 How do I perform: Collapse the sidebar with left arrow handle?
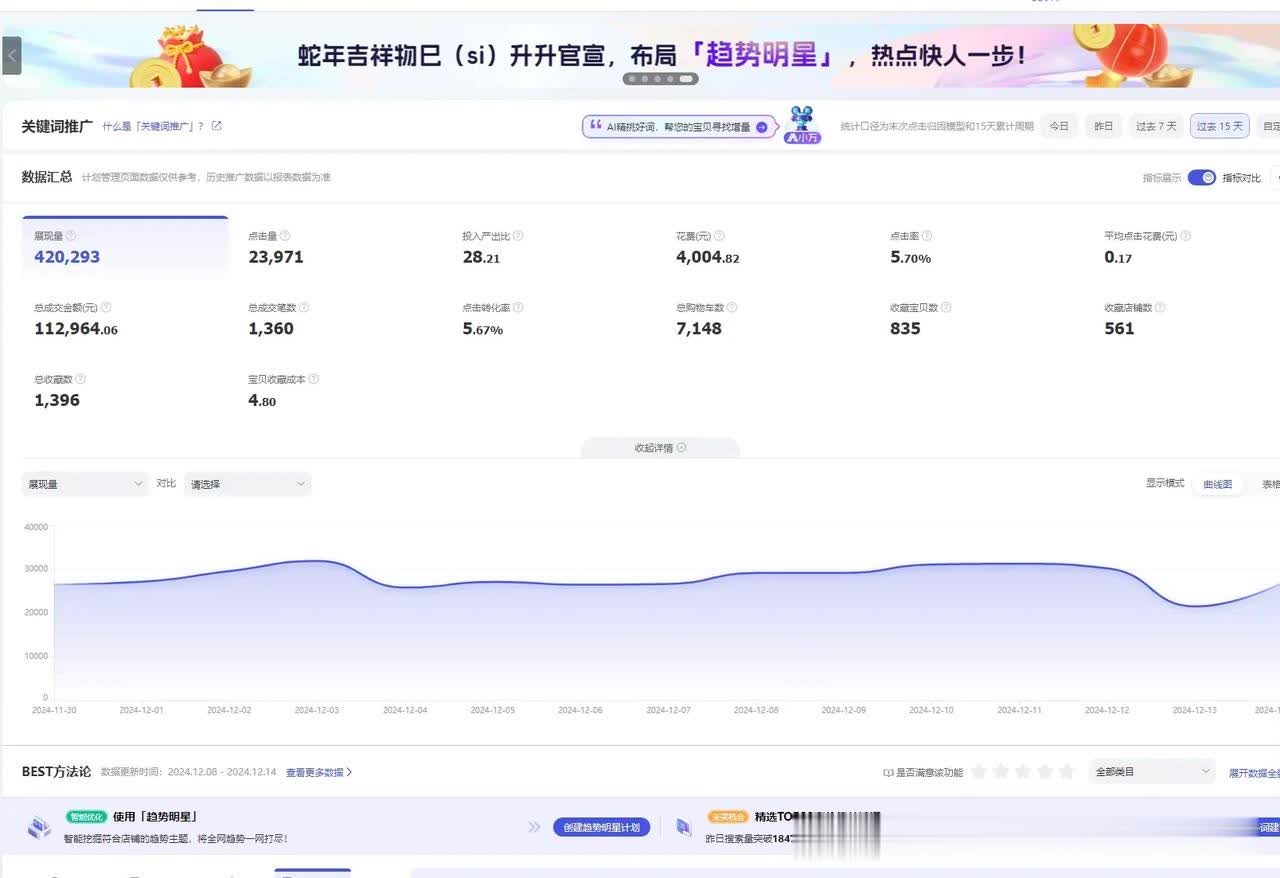point(12,55)
